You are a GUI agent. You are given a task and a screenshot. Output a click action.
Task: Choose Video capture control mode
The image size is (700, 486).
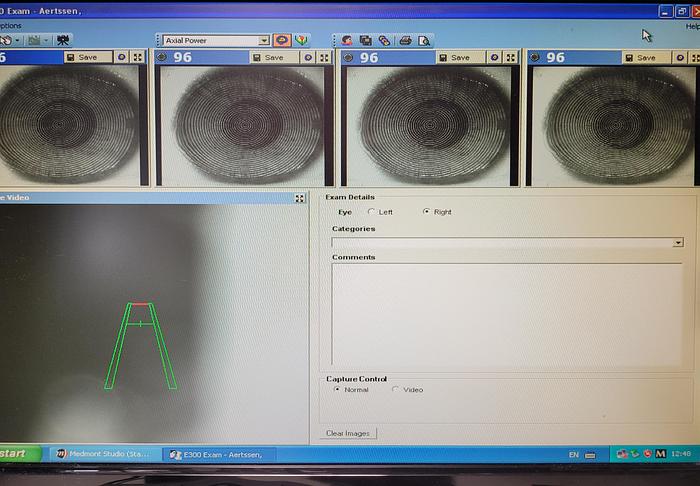(x=396, y=390)
